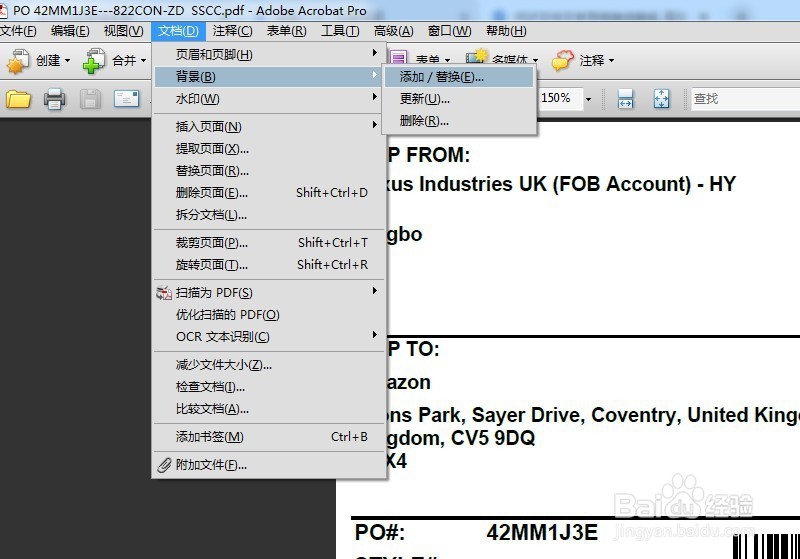Click the Comment speech bubble icon

tap(563, 60)
